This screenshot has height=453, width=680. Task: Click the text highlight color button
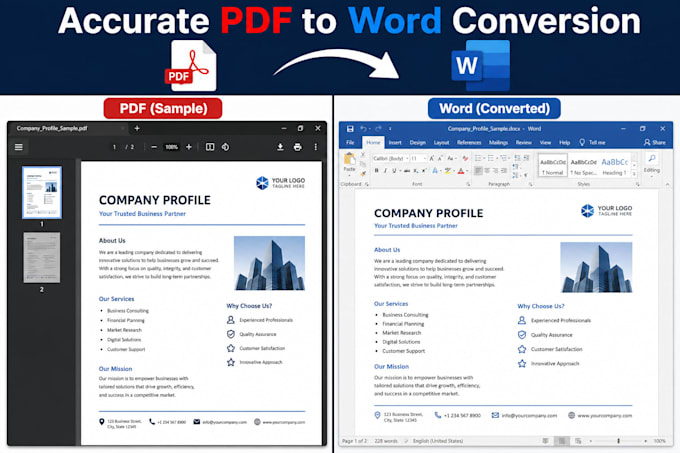pyautogui.click(x=447, y=171)
